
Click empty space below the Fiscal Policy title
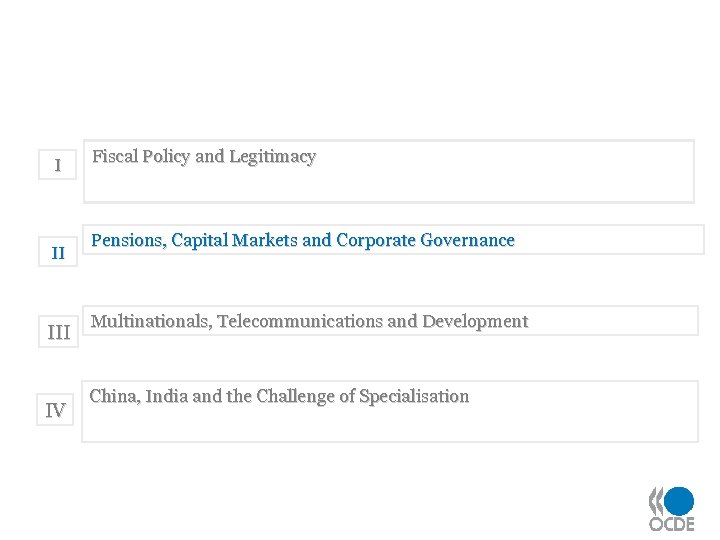pyautogui.click(x=388, y=185)
